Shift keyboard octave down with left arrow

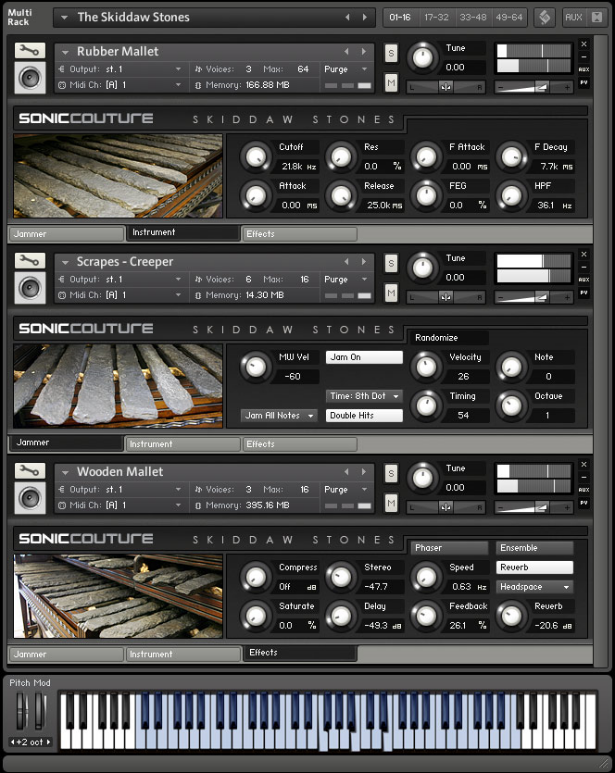[x=12, y=742]
